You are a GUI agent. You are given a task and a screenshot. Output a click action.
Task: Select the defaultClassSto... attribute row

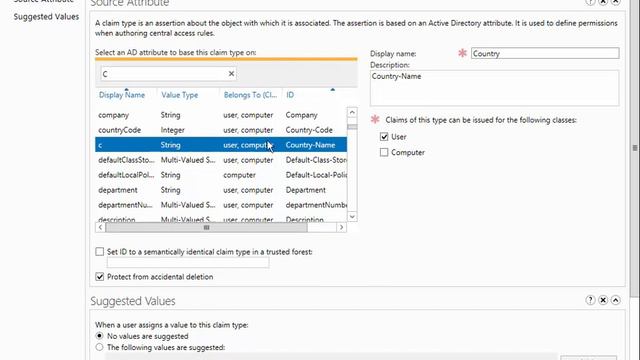pos(221,160)
